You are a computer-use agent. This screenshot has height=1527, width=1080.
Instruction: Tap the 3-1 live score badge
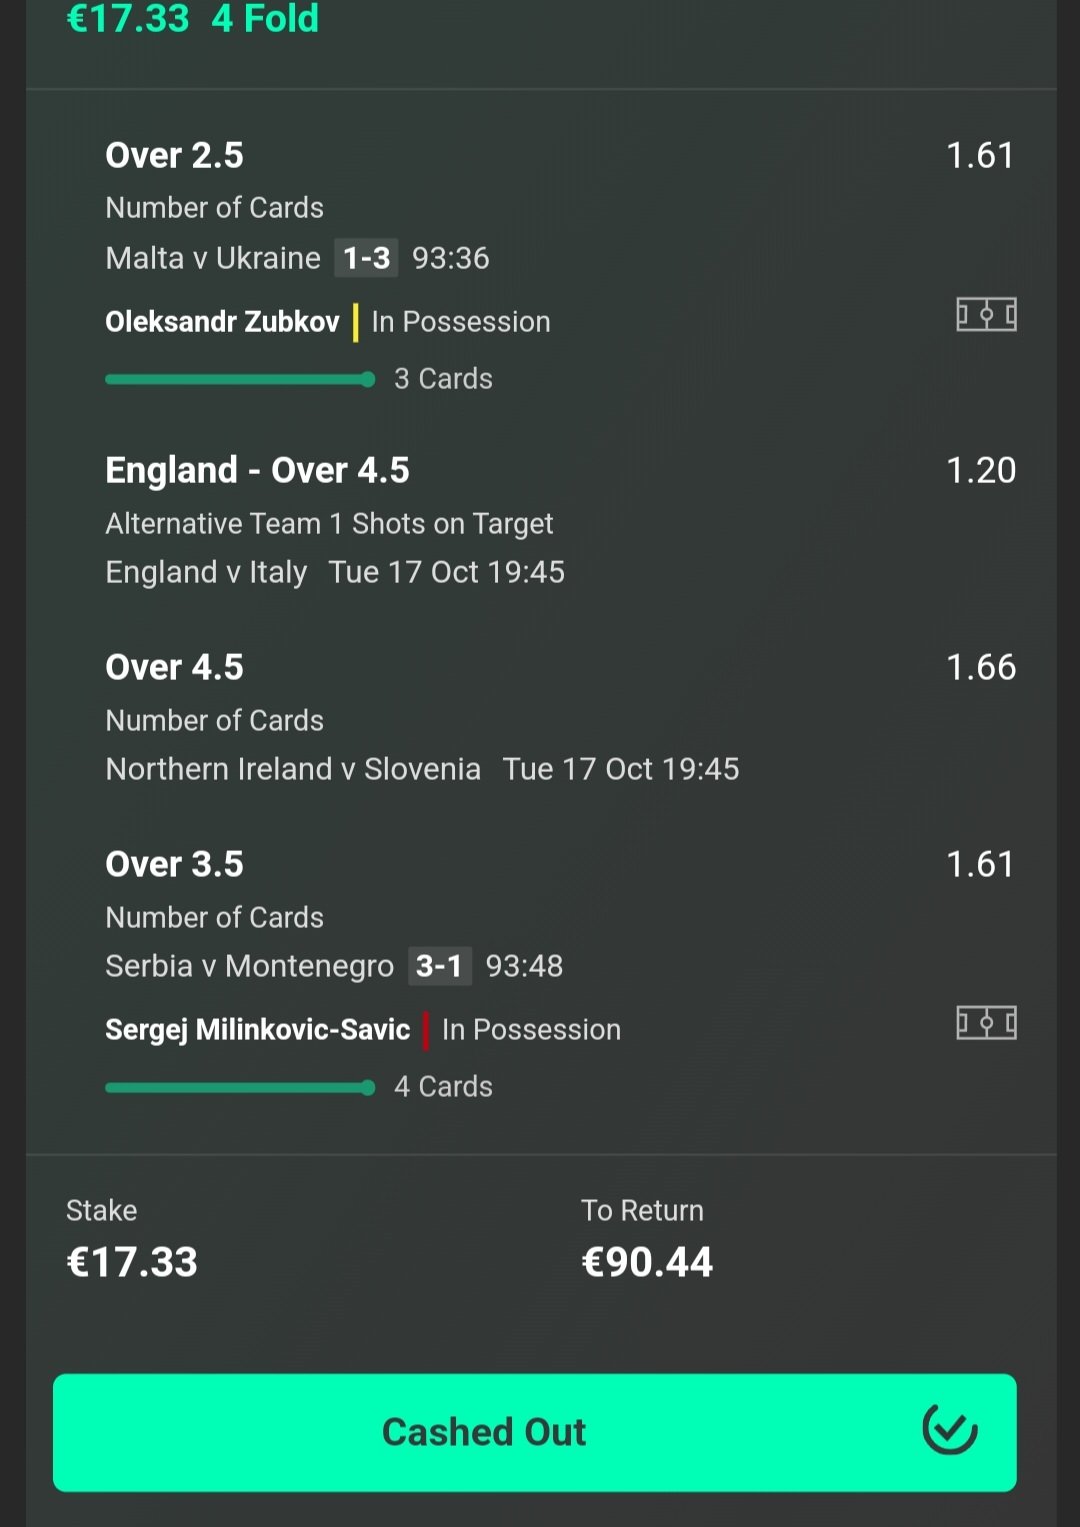pos(440,966)
